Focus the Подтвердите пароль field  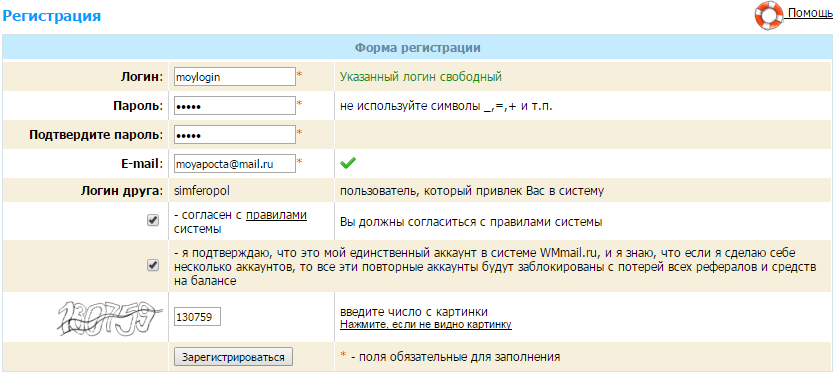tap(235, 135)
